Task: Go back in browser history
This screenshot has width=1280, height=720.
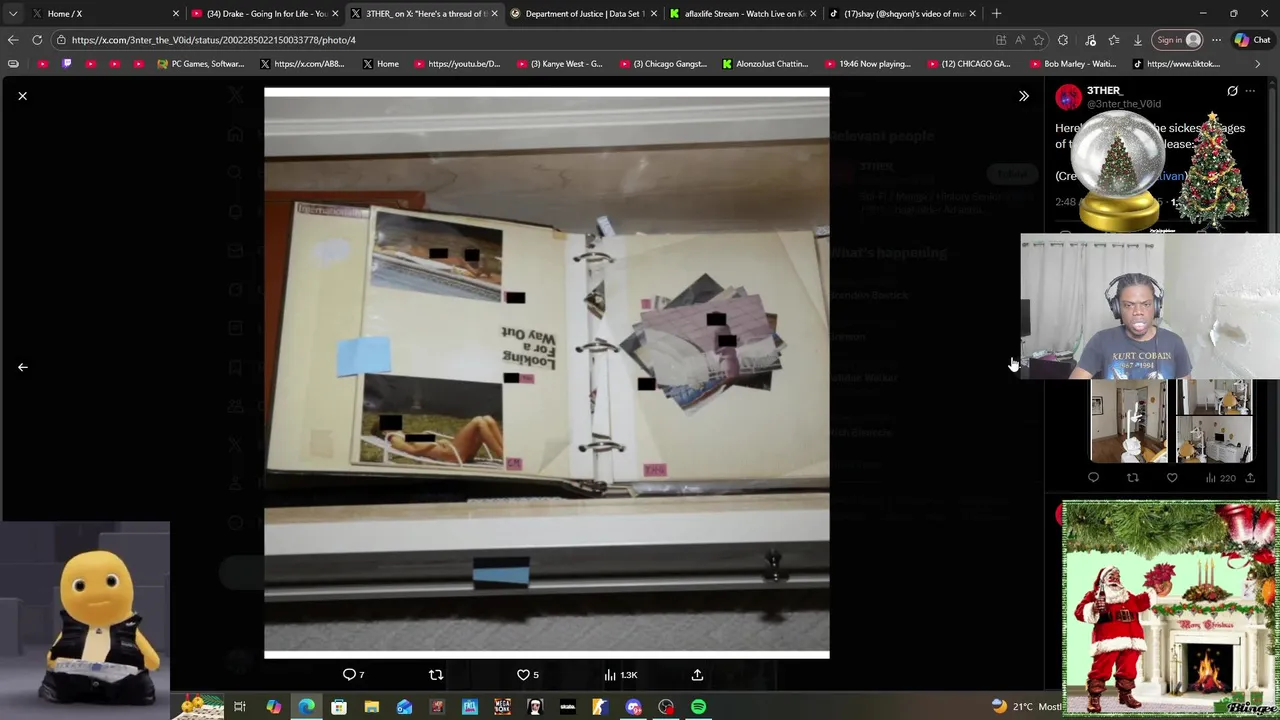Action: tap(13, 40)
